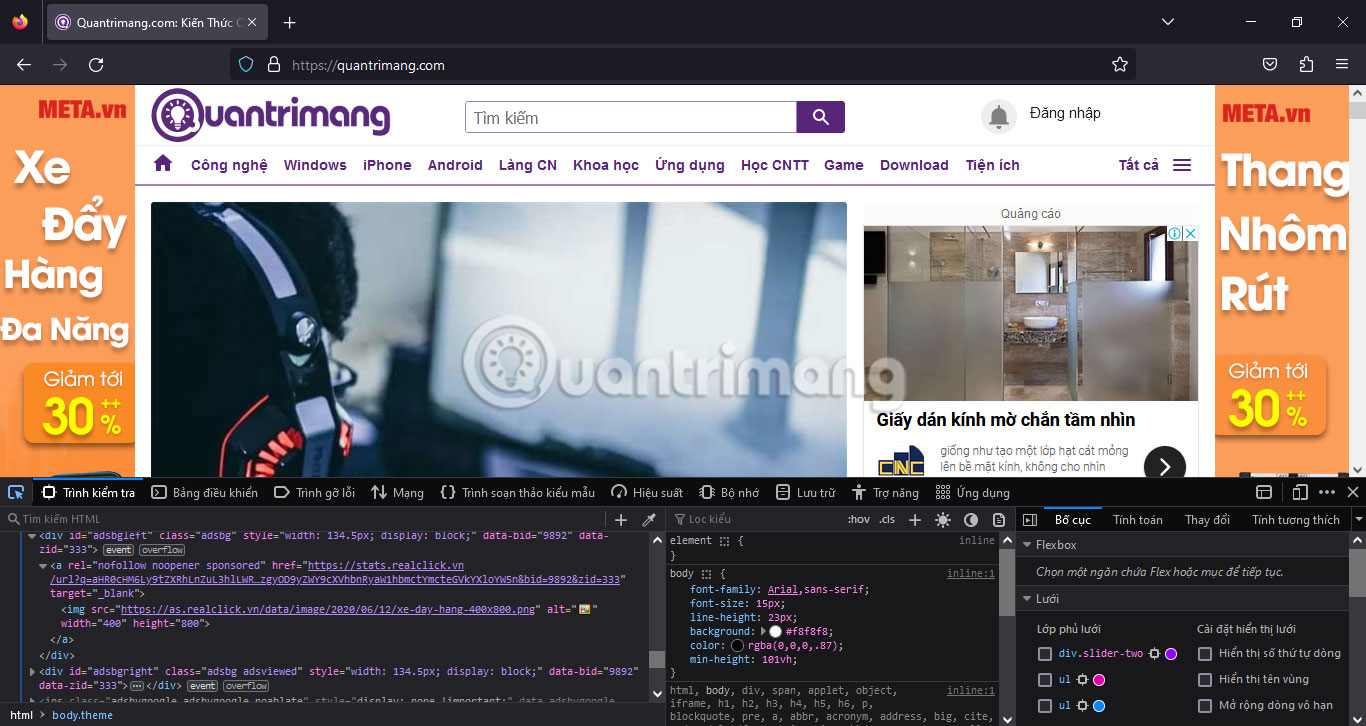Switch to Bảng điều khiển console tab
The width and height of the screenshot is (1366, 726).
pos(204,492)
